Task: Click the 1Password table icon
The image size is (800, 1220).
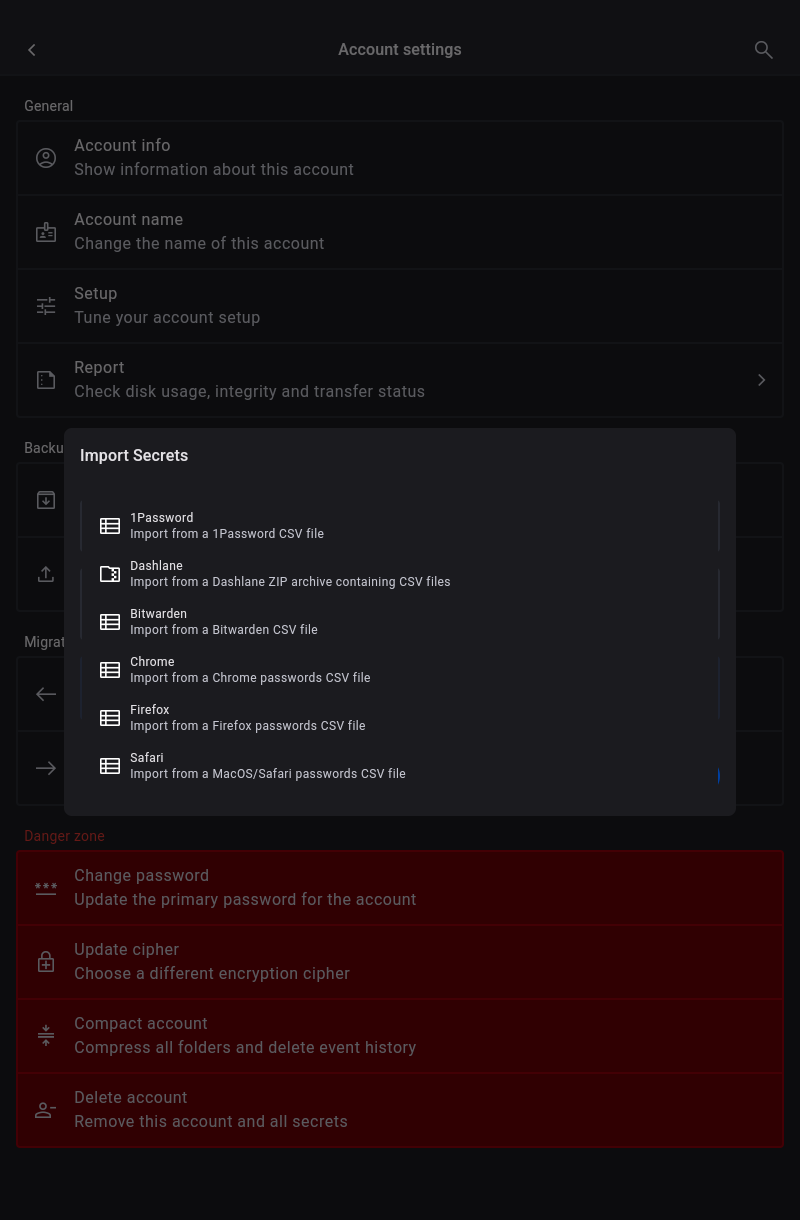Action: pyautogui.click(x=110, y=526)
